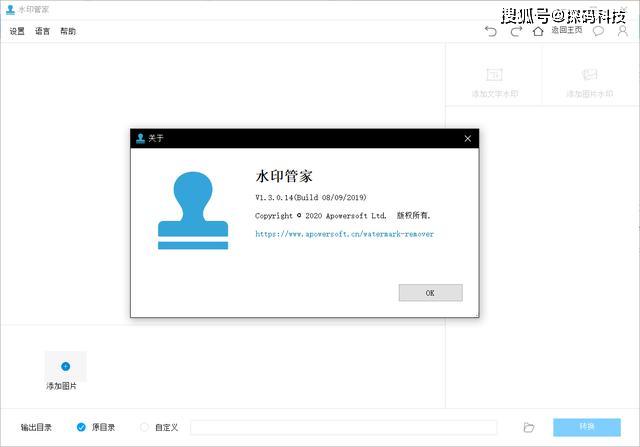The height and width of the screenshot is (447, 640).
Task: Click the redo arrow icon
Action: coord(516,31)
